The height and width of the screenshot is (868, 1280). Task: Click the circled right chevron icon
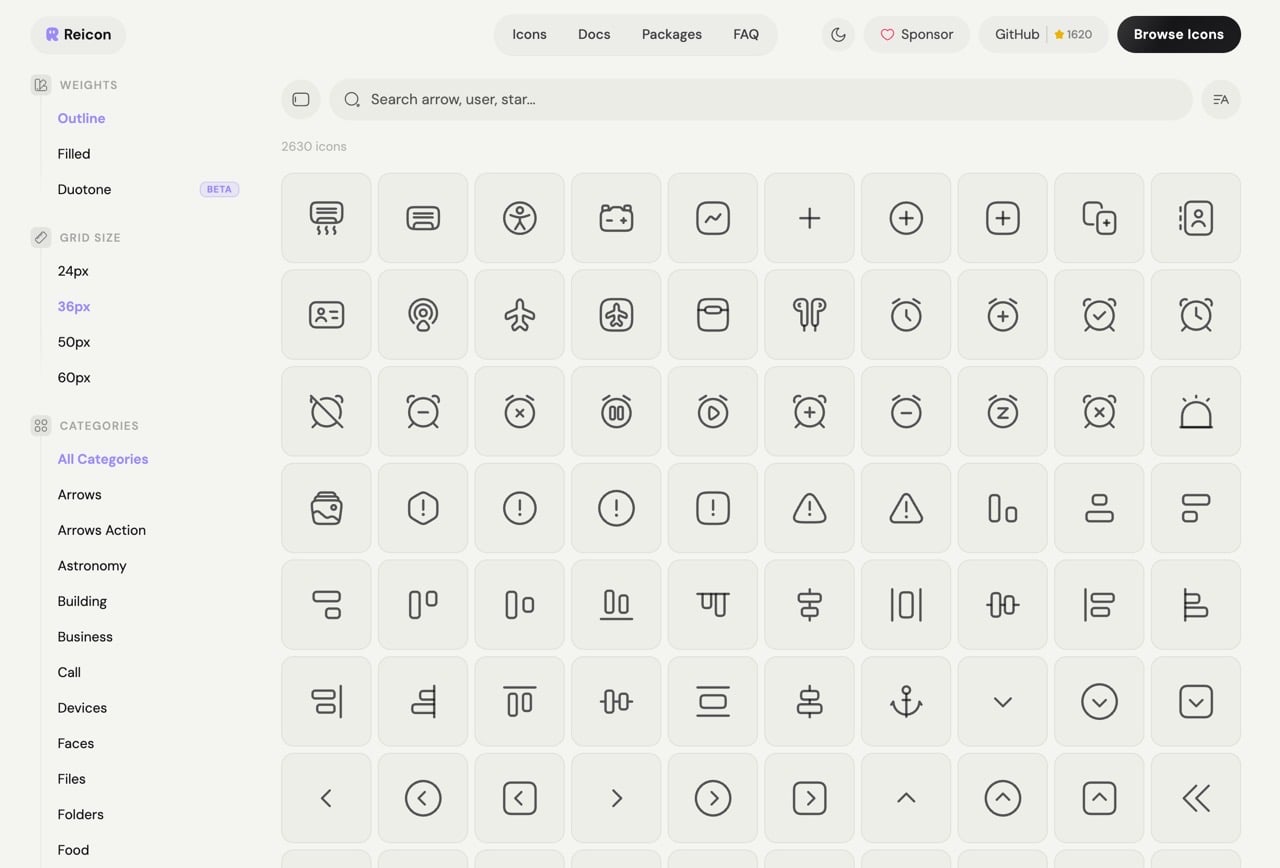point(713,798)
